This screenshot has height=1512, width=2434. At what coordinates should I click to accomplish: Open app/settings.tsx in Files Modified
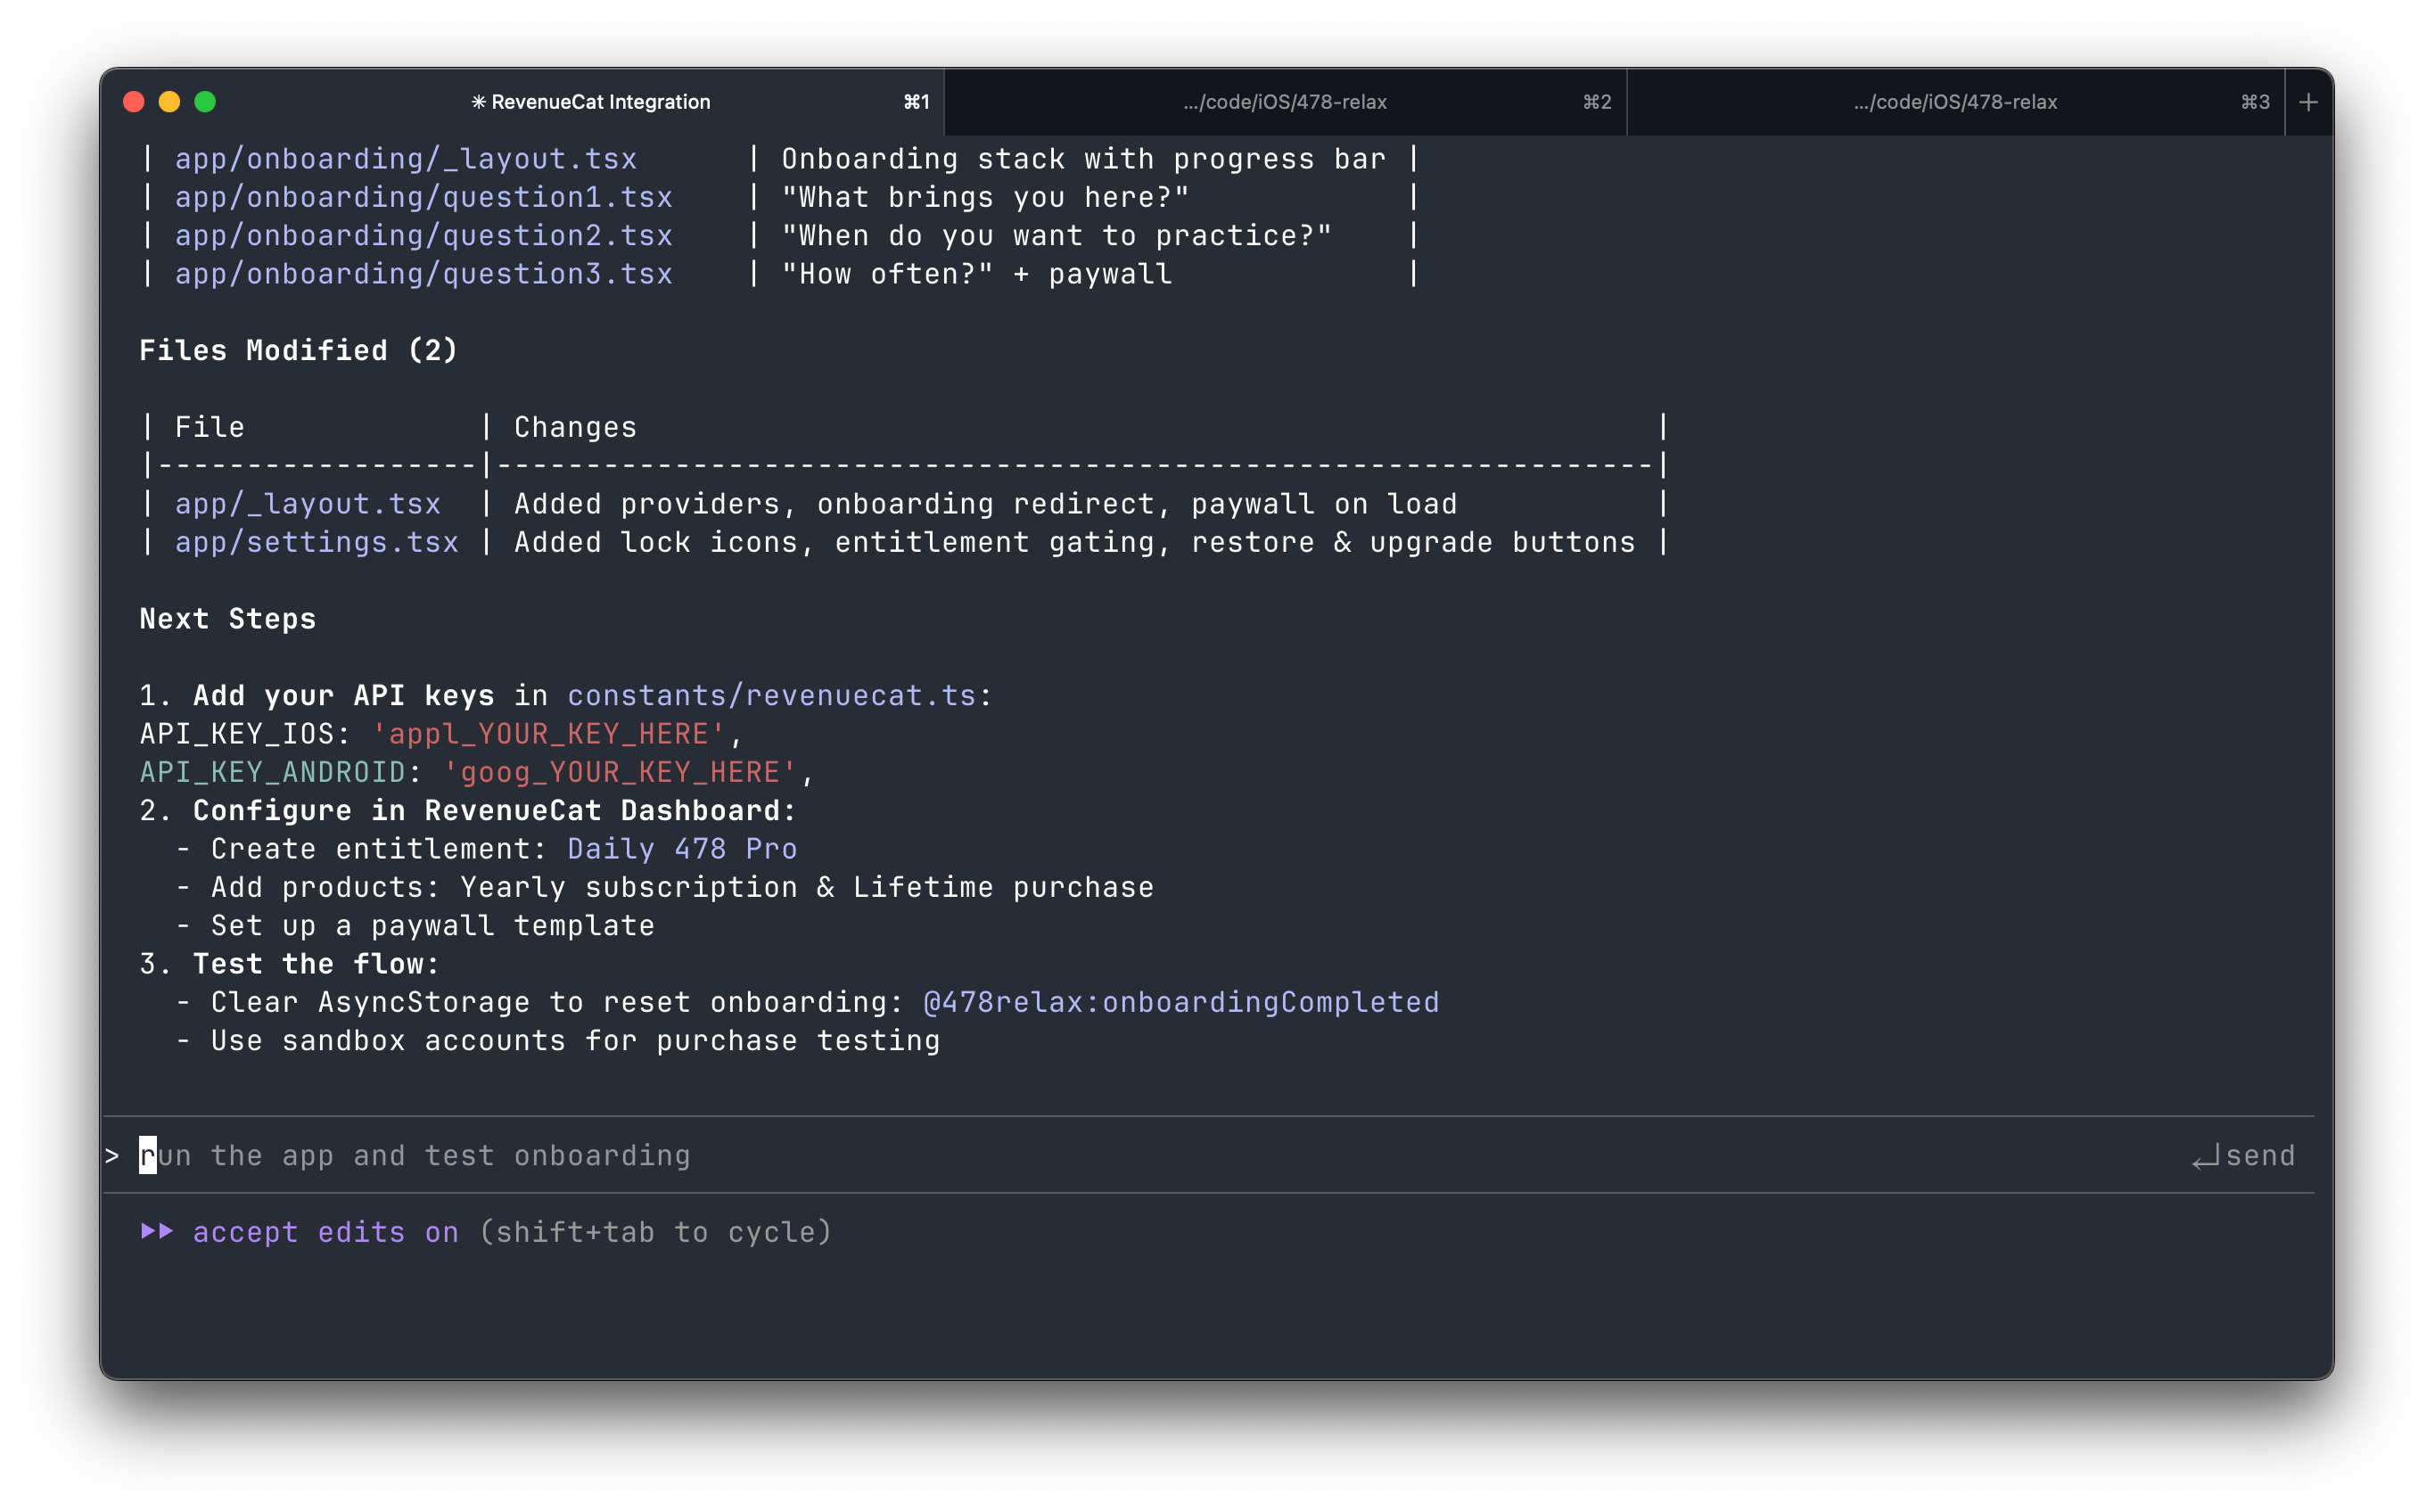(x=317, y=542)
